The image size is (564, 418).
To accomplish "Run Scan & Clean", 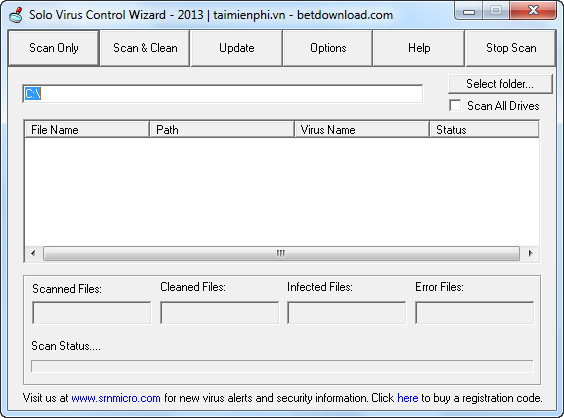I will [x=145, y=48].
